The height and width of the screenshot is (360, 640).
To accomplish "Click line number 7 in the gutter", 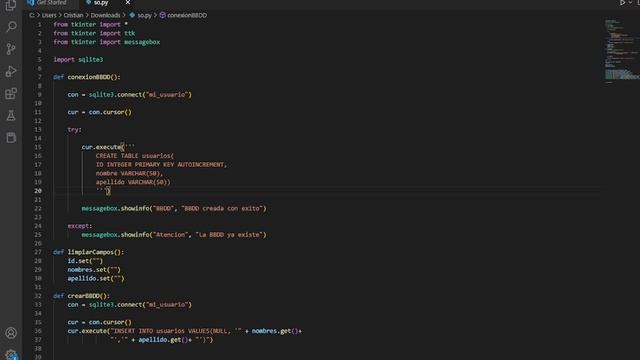I will (40, 77).
